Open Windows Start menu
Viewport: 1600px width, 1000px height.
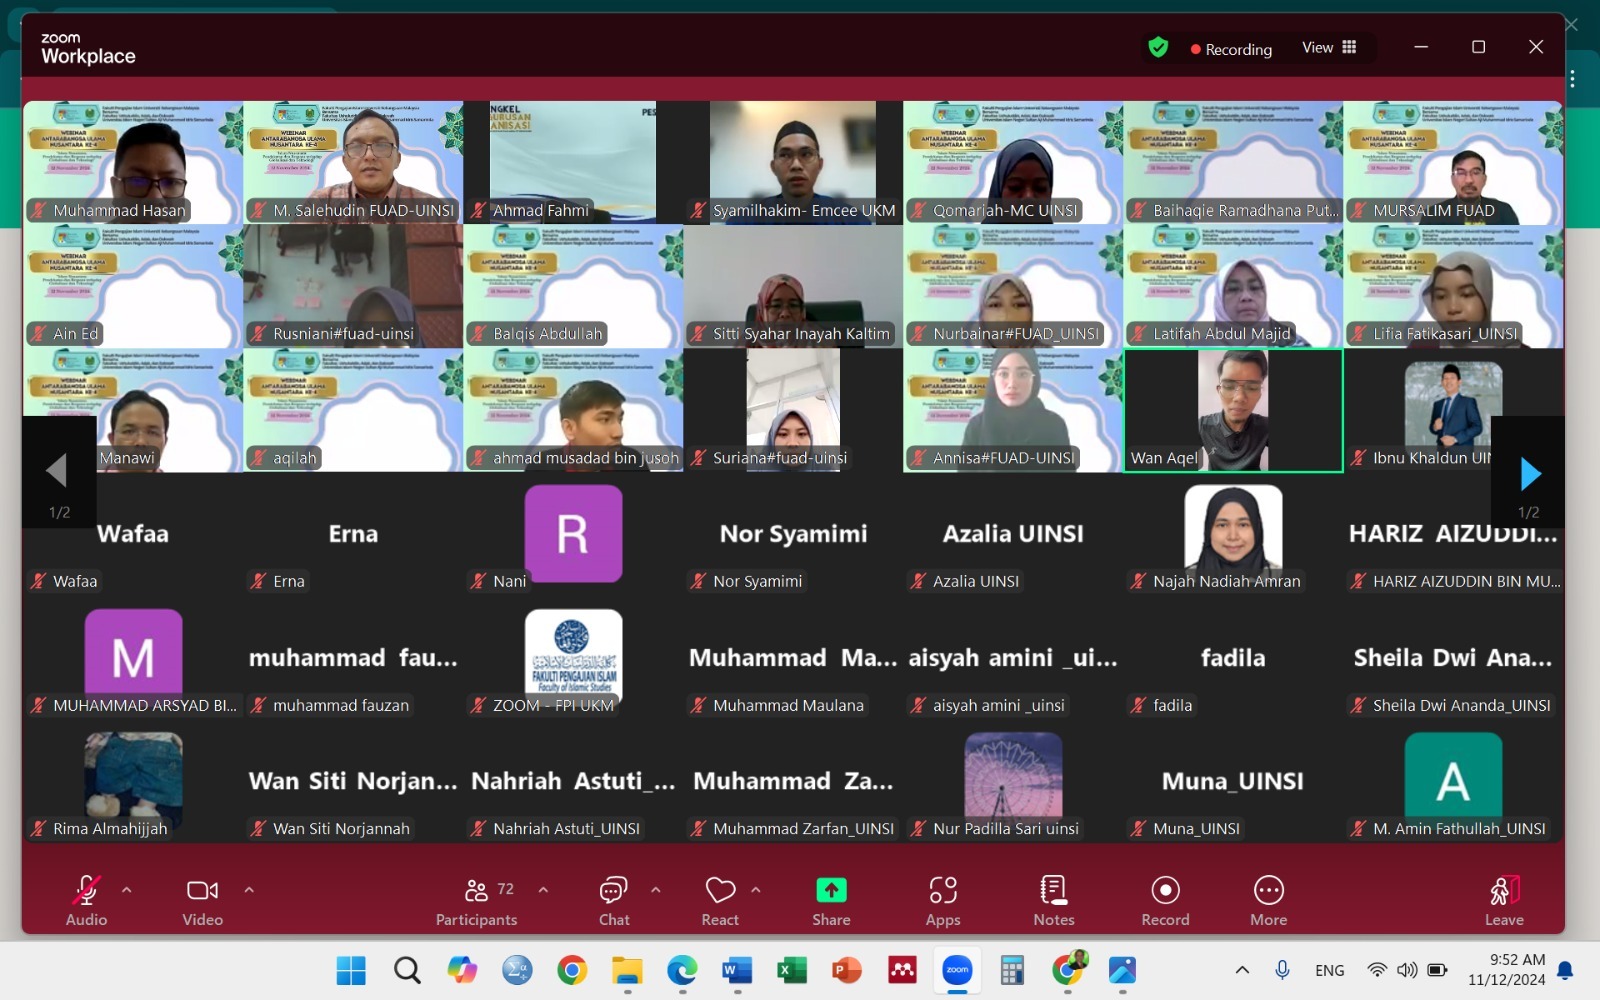pos(351,970)
